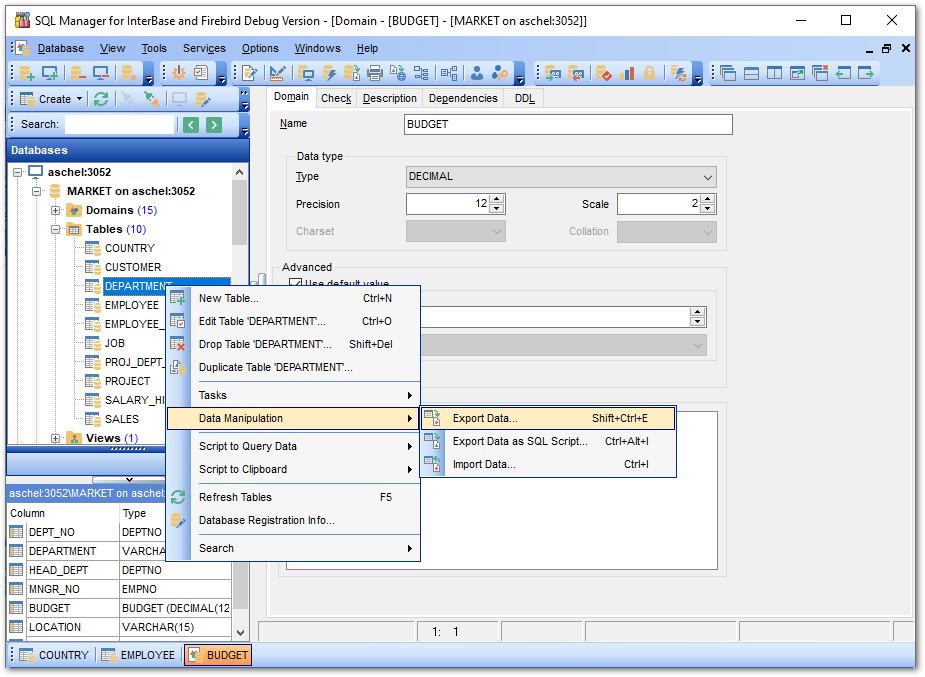The width and height of the screenshot is (925, 677).
Task: Choose Export Data as SQL Script
Action: coord(520,441)
